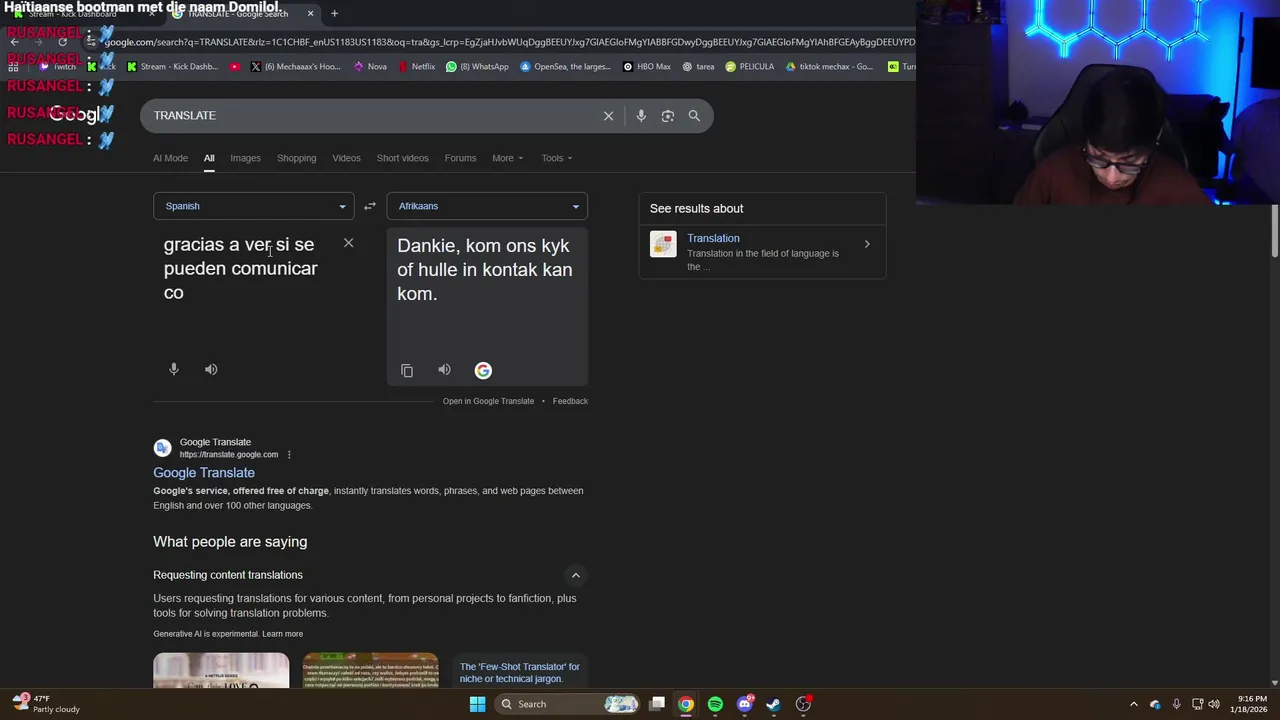Open the Afrikaans target language dropdown

(x=487, y=206)
